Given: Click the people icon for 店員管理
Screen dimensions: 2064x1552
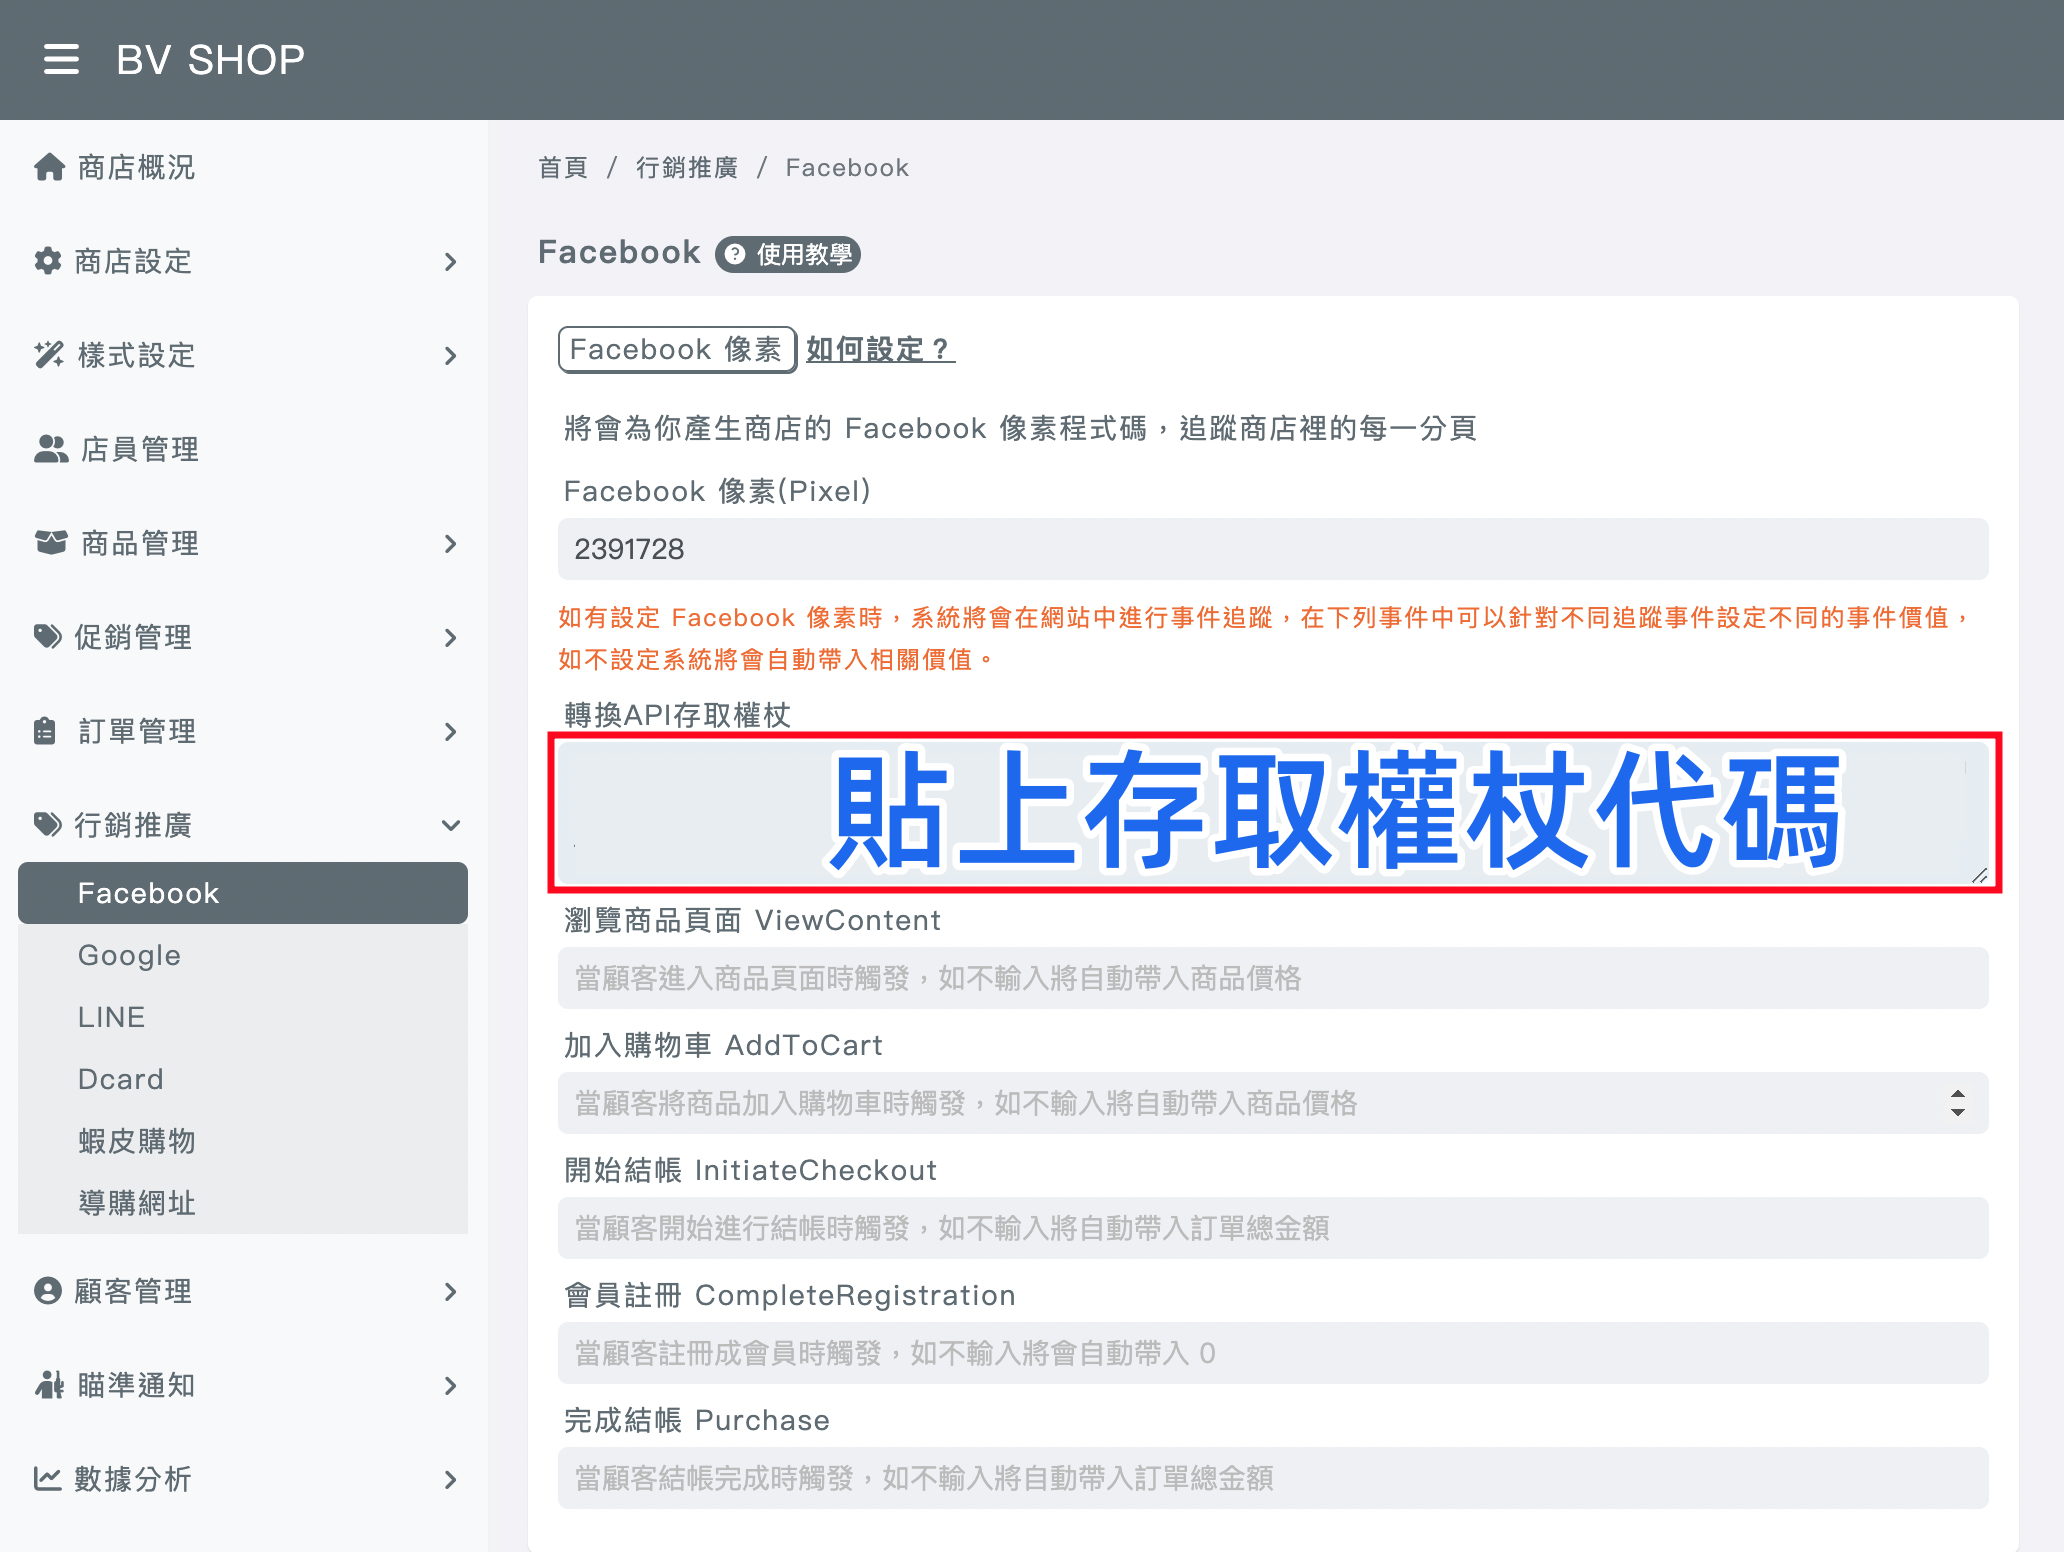Looking at the screenshot, I should pos(51,449).
